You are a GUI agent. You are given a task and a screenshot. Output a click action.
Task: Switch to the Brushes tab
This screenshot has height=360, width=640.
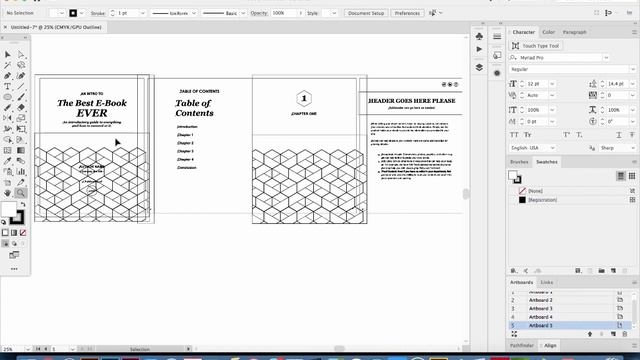[x=519, y=162]
